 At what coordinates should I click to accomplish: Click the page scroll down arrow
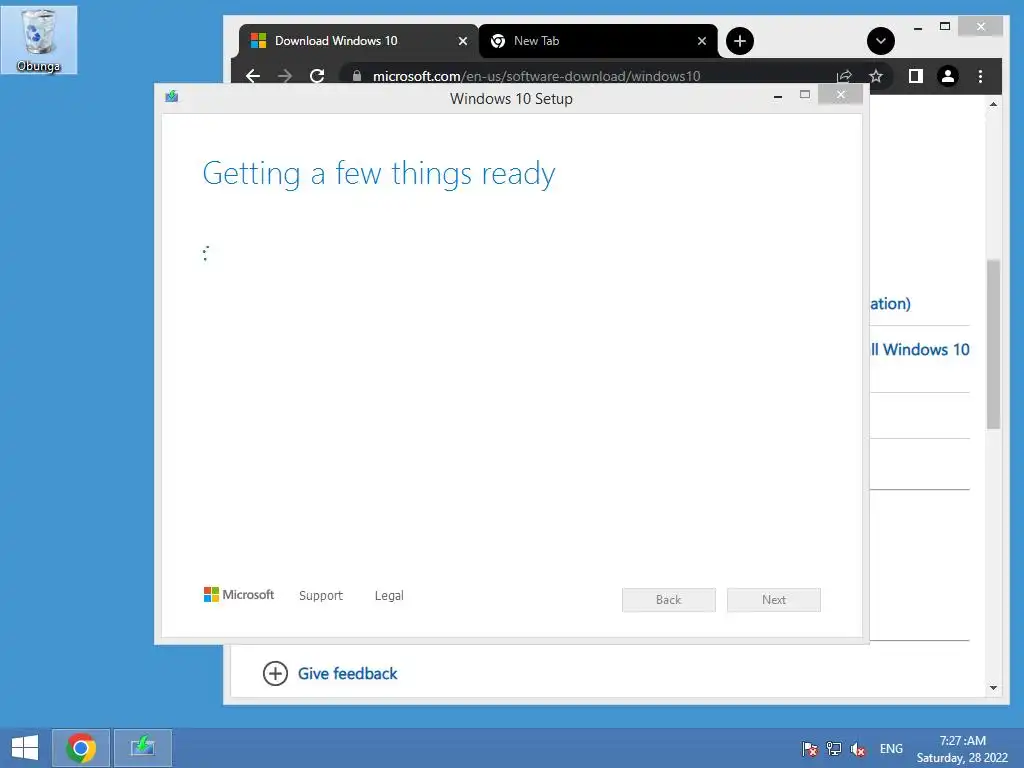993,688
